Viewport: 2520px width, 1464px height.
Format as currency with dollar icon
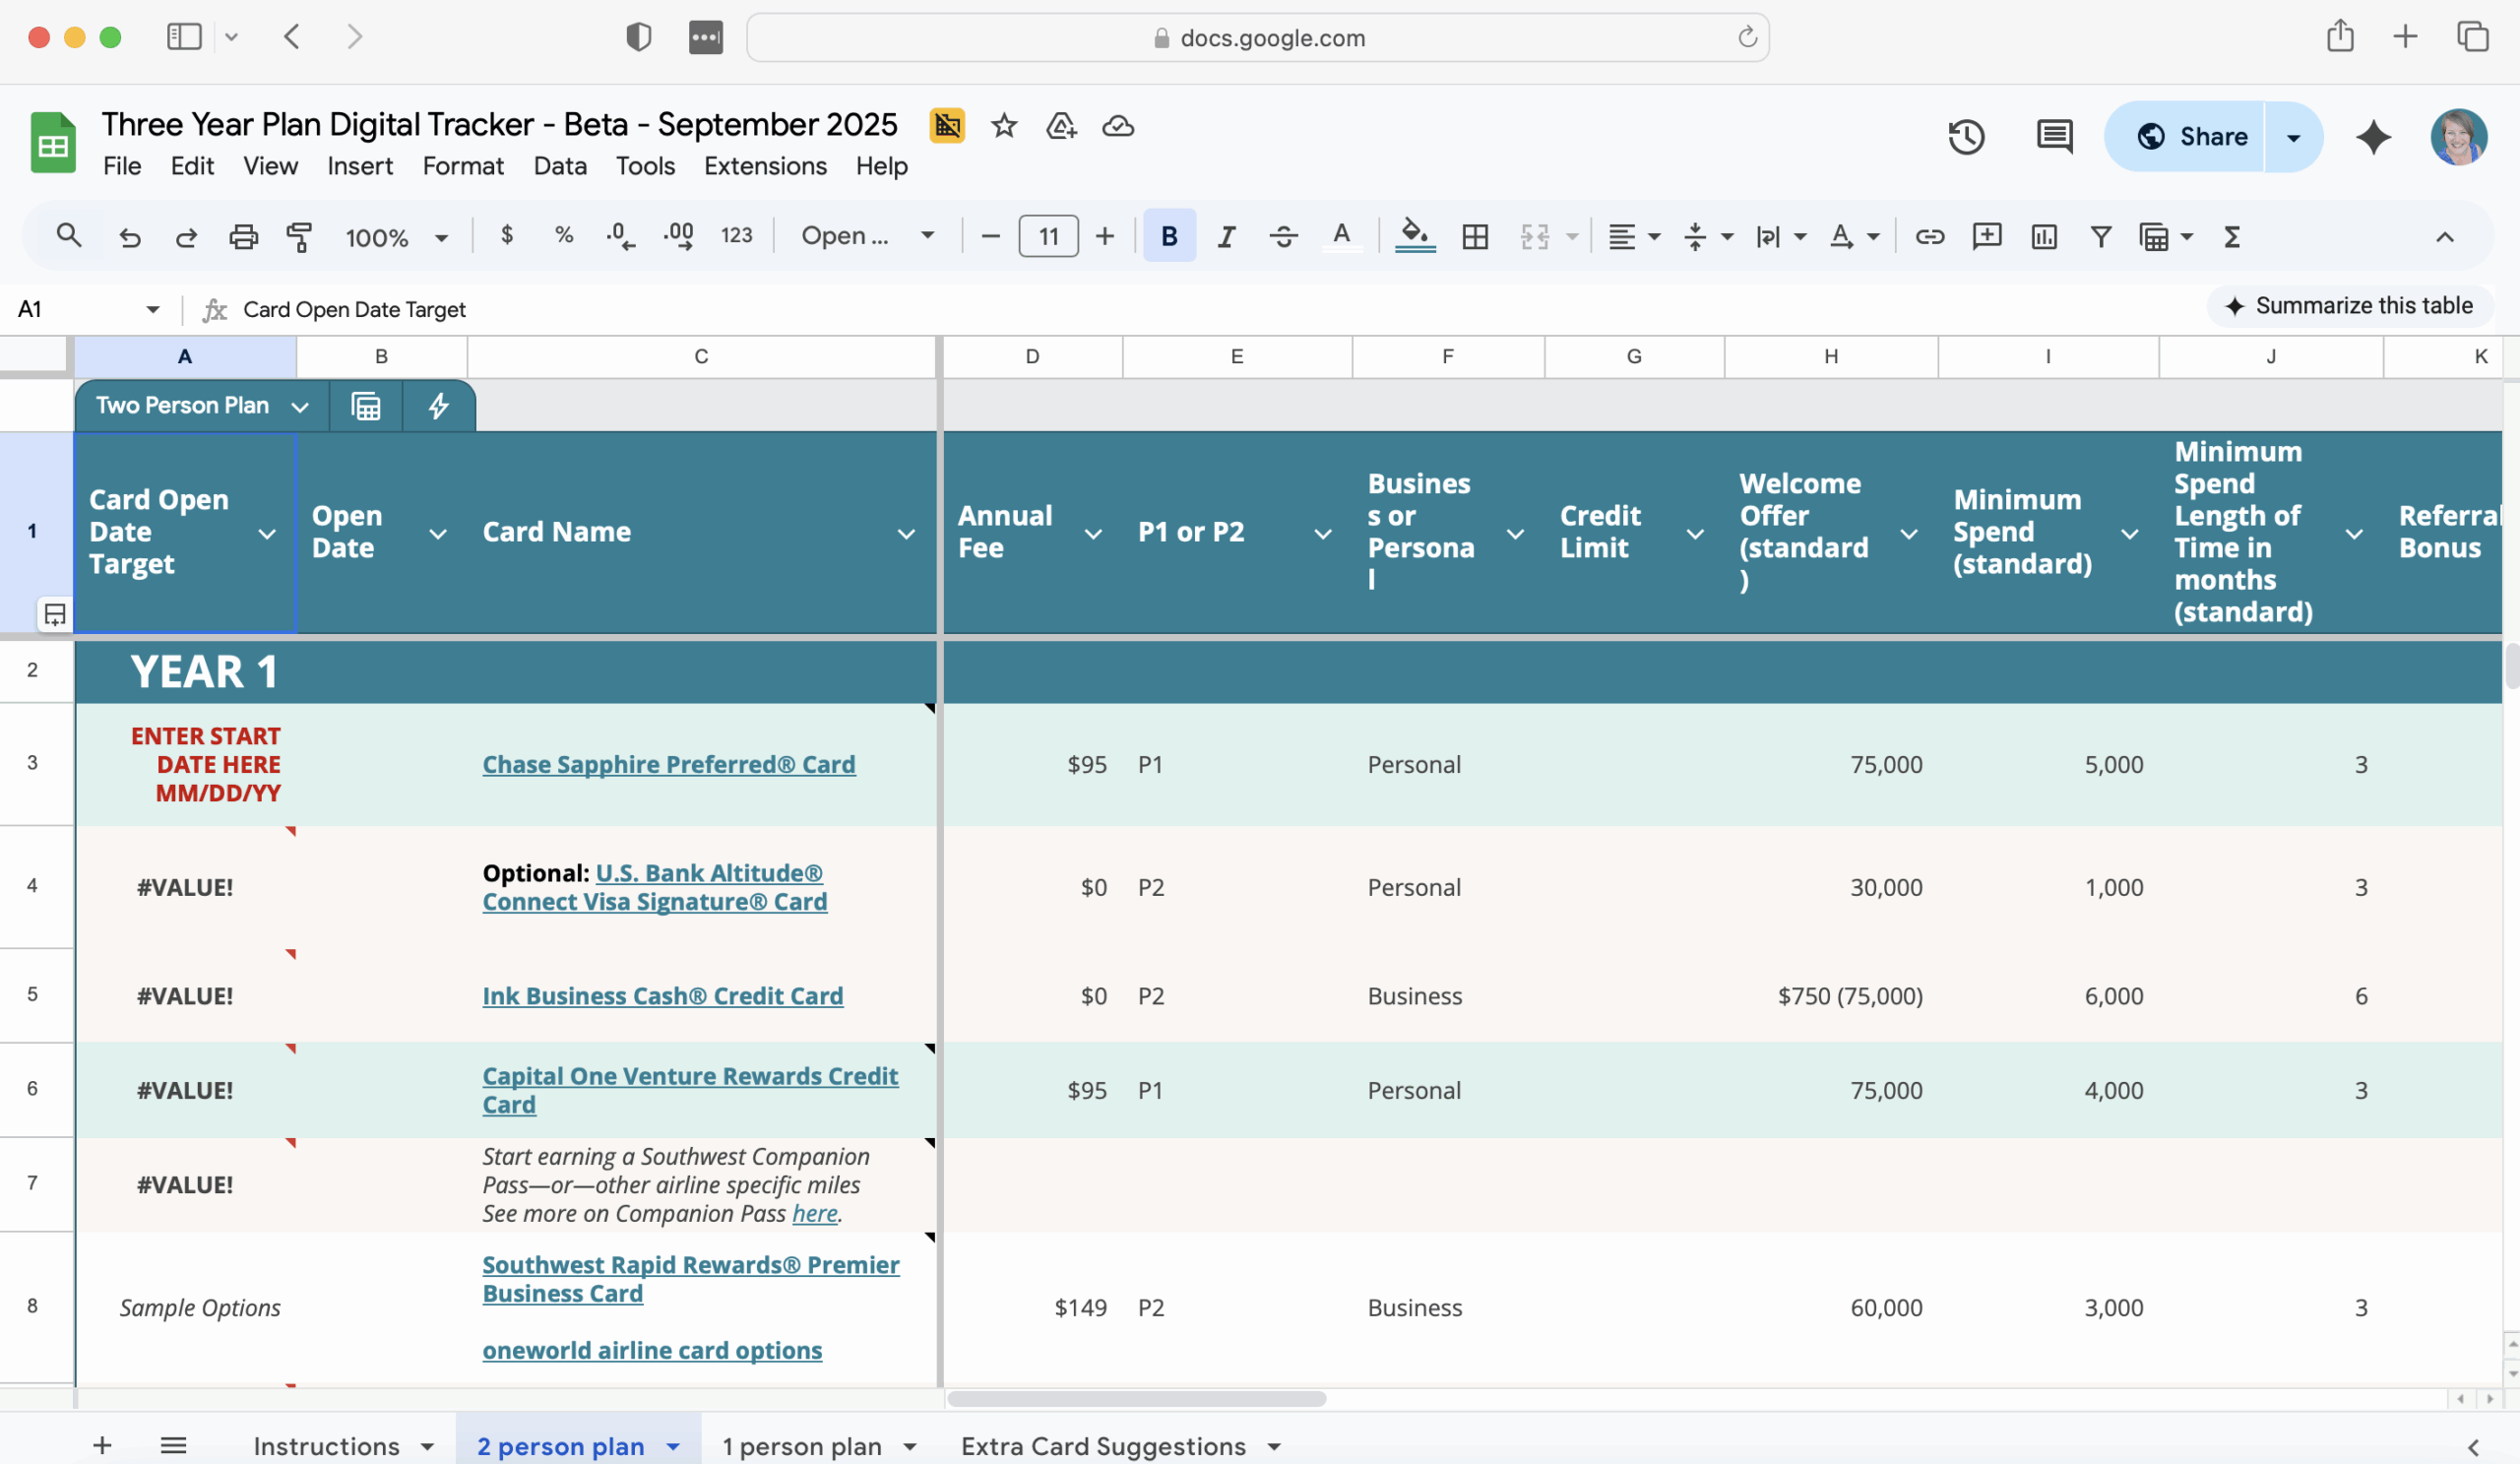coord(507,236)
